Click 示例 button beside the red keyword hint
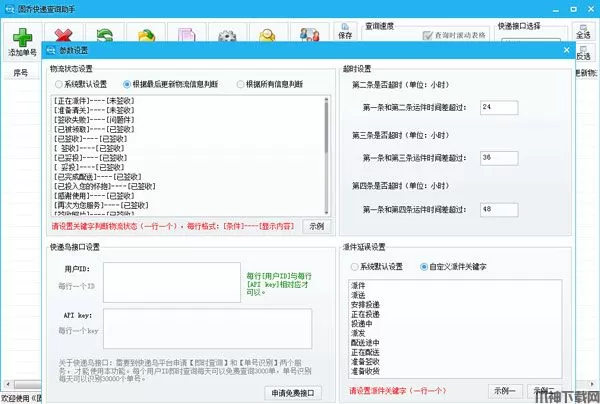This screenshot has width=600, height=404. 315,227
